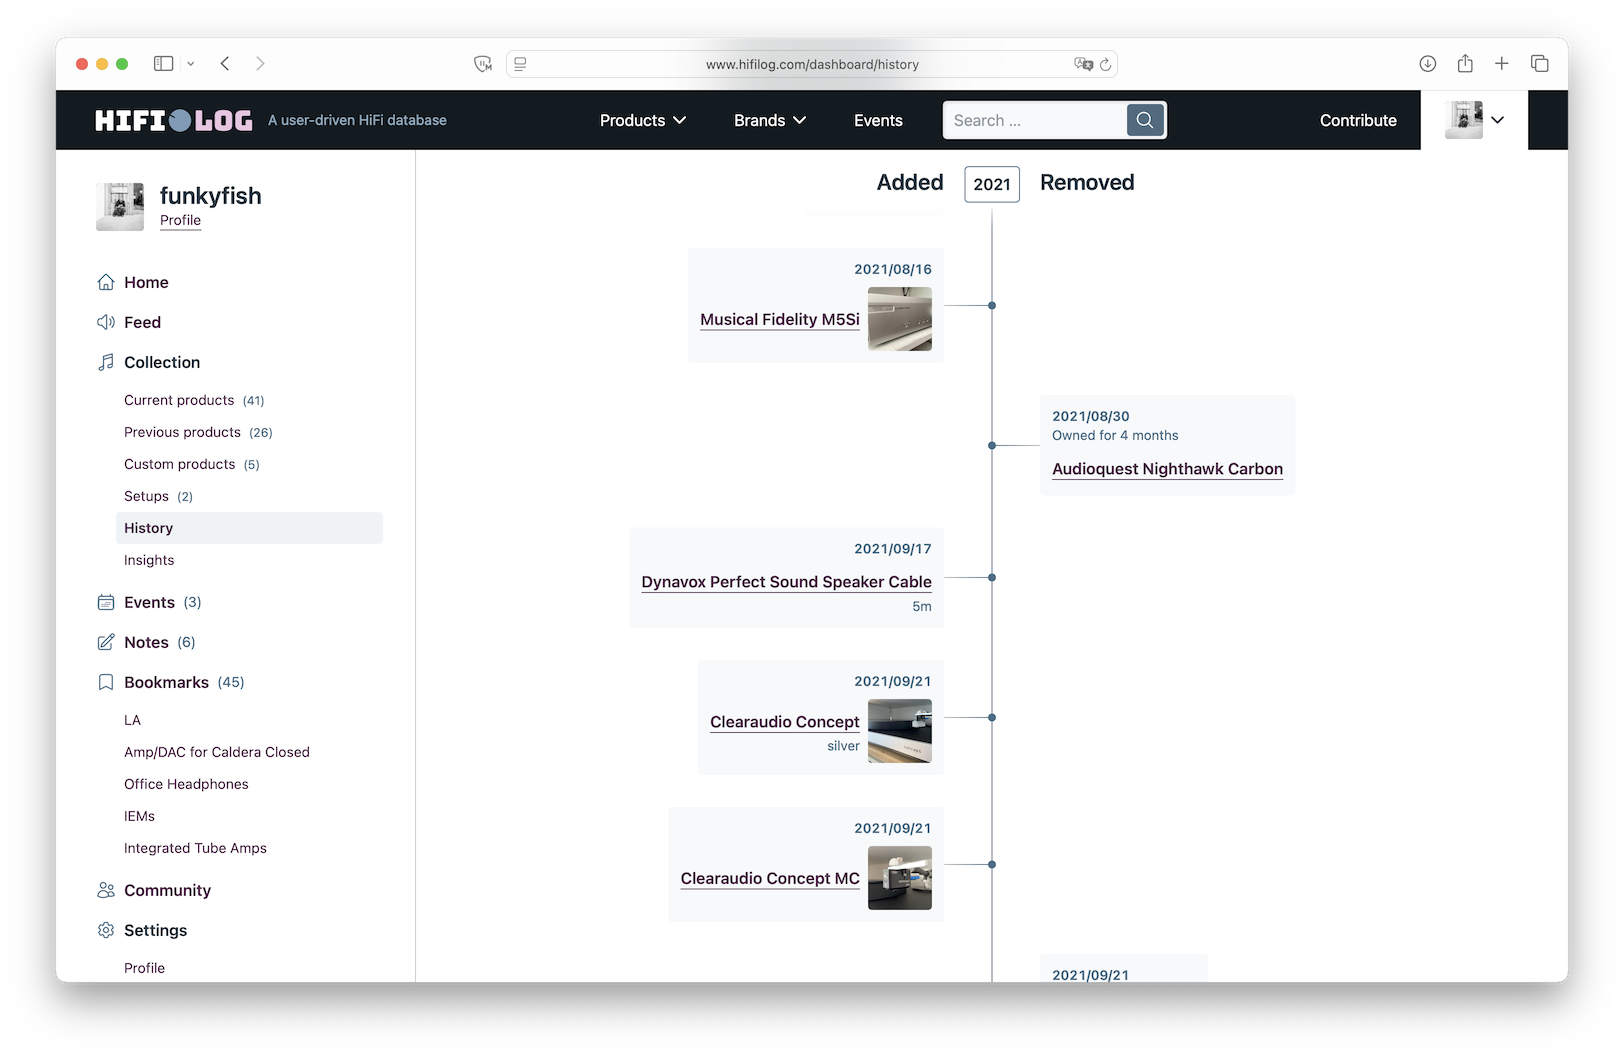Open the Home sidebar item
This screenshot has width=1624, height=1056.
[x=146, y=282]
